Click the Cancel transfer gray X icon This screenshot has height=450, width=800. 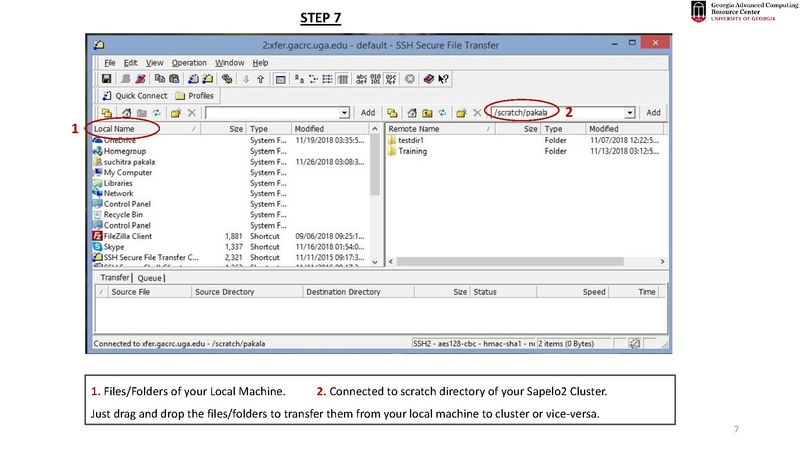point(410,79)
